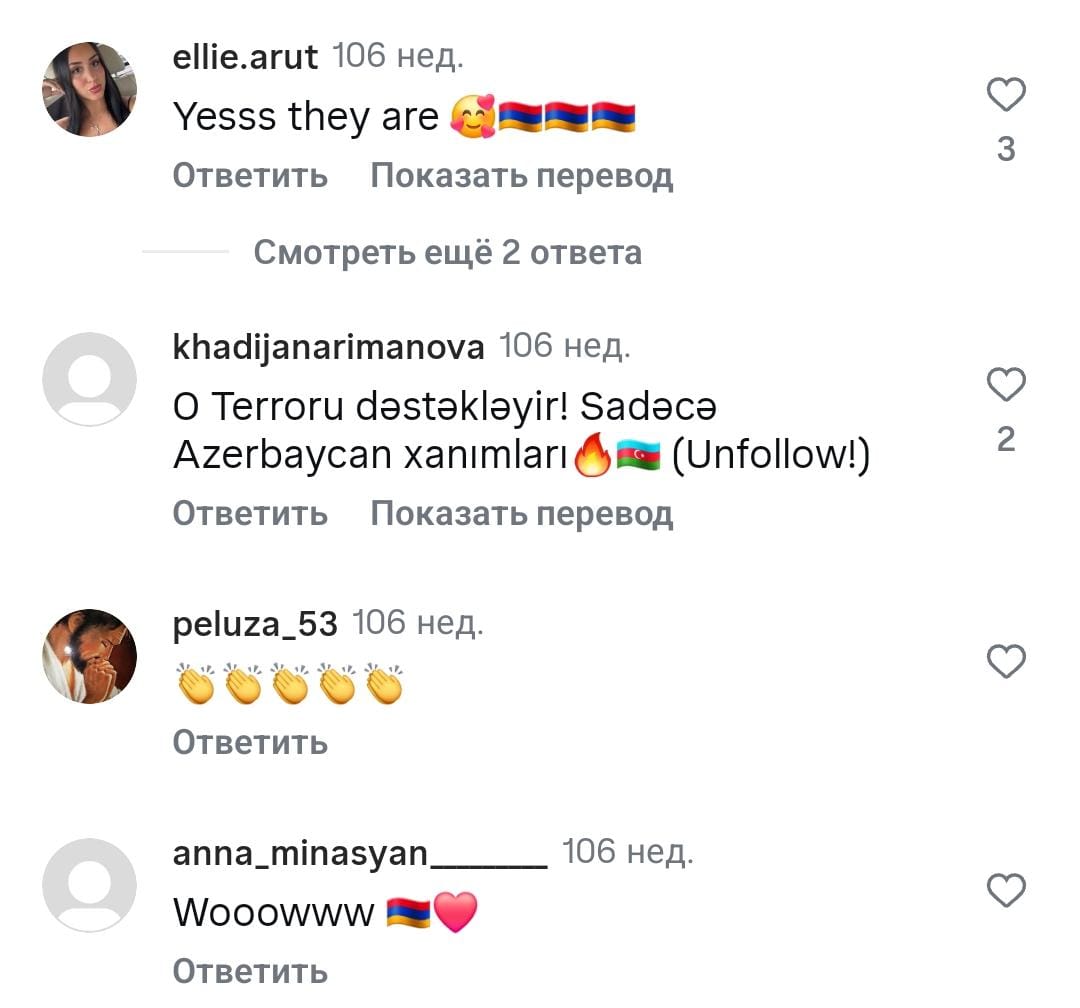1080x1008 pixels.
Task: Open anna_minasyan username link
Action: pyautogui.click(x=360, y=854)
